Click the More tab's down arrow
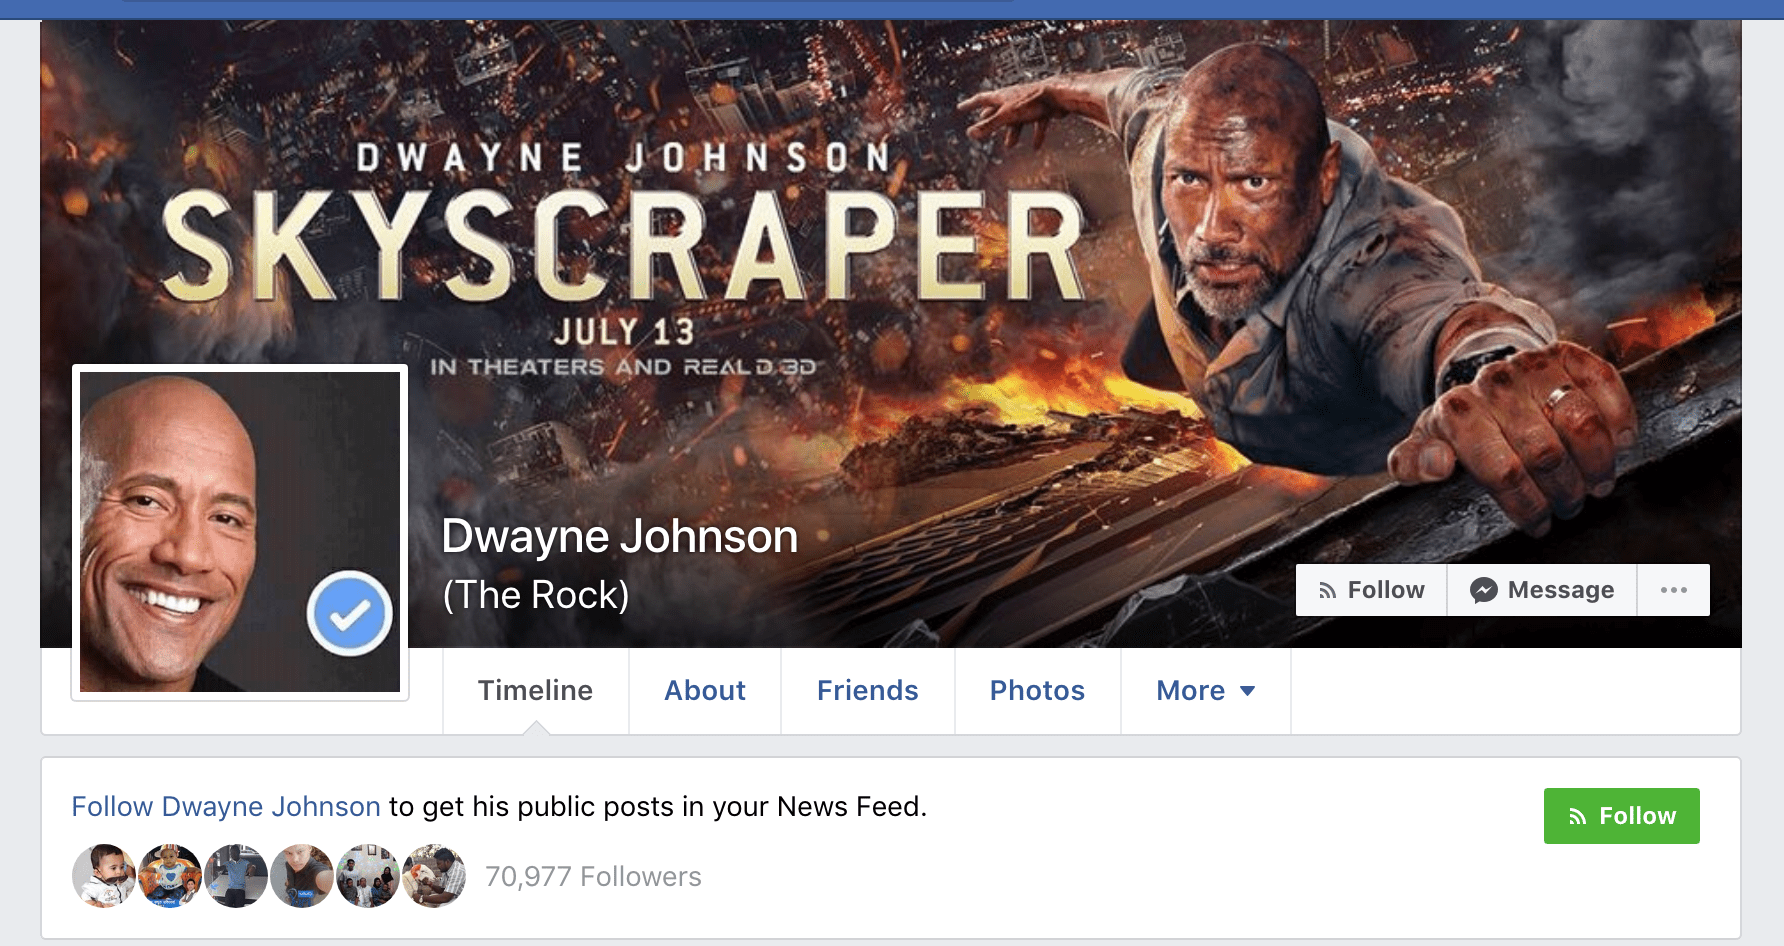The width and height of the screenshot is (1784, 946). pyautogui.click(x=1247, y=691)
